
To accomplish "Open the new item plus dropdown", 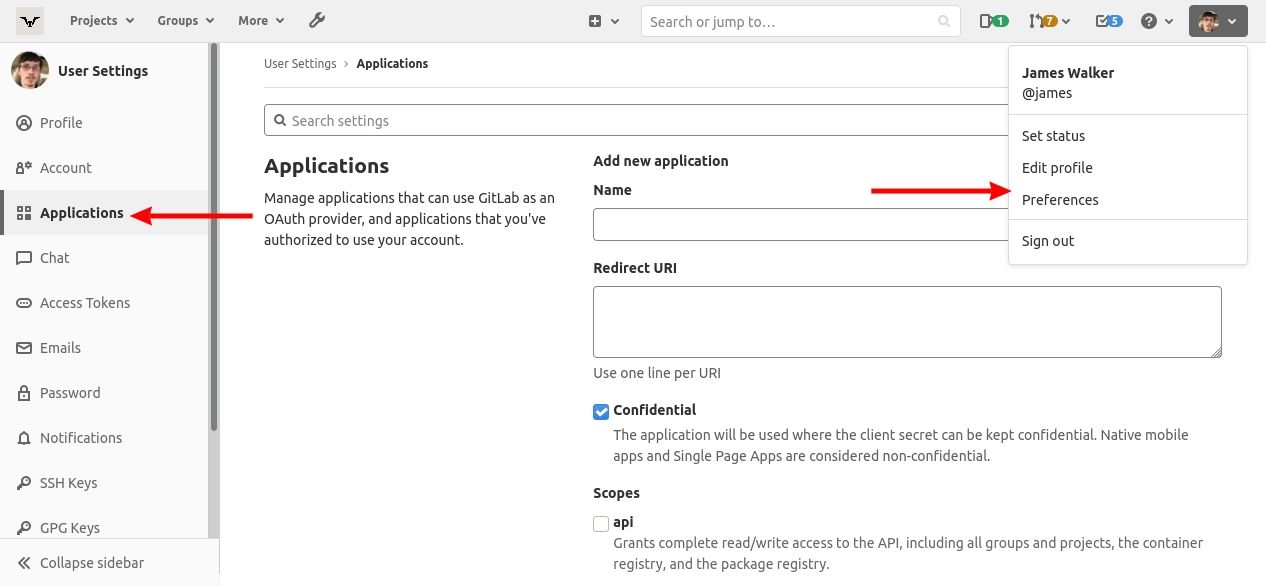I will 603,21.
